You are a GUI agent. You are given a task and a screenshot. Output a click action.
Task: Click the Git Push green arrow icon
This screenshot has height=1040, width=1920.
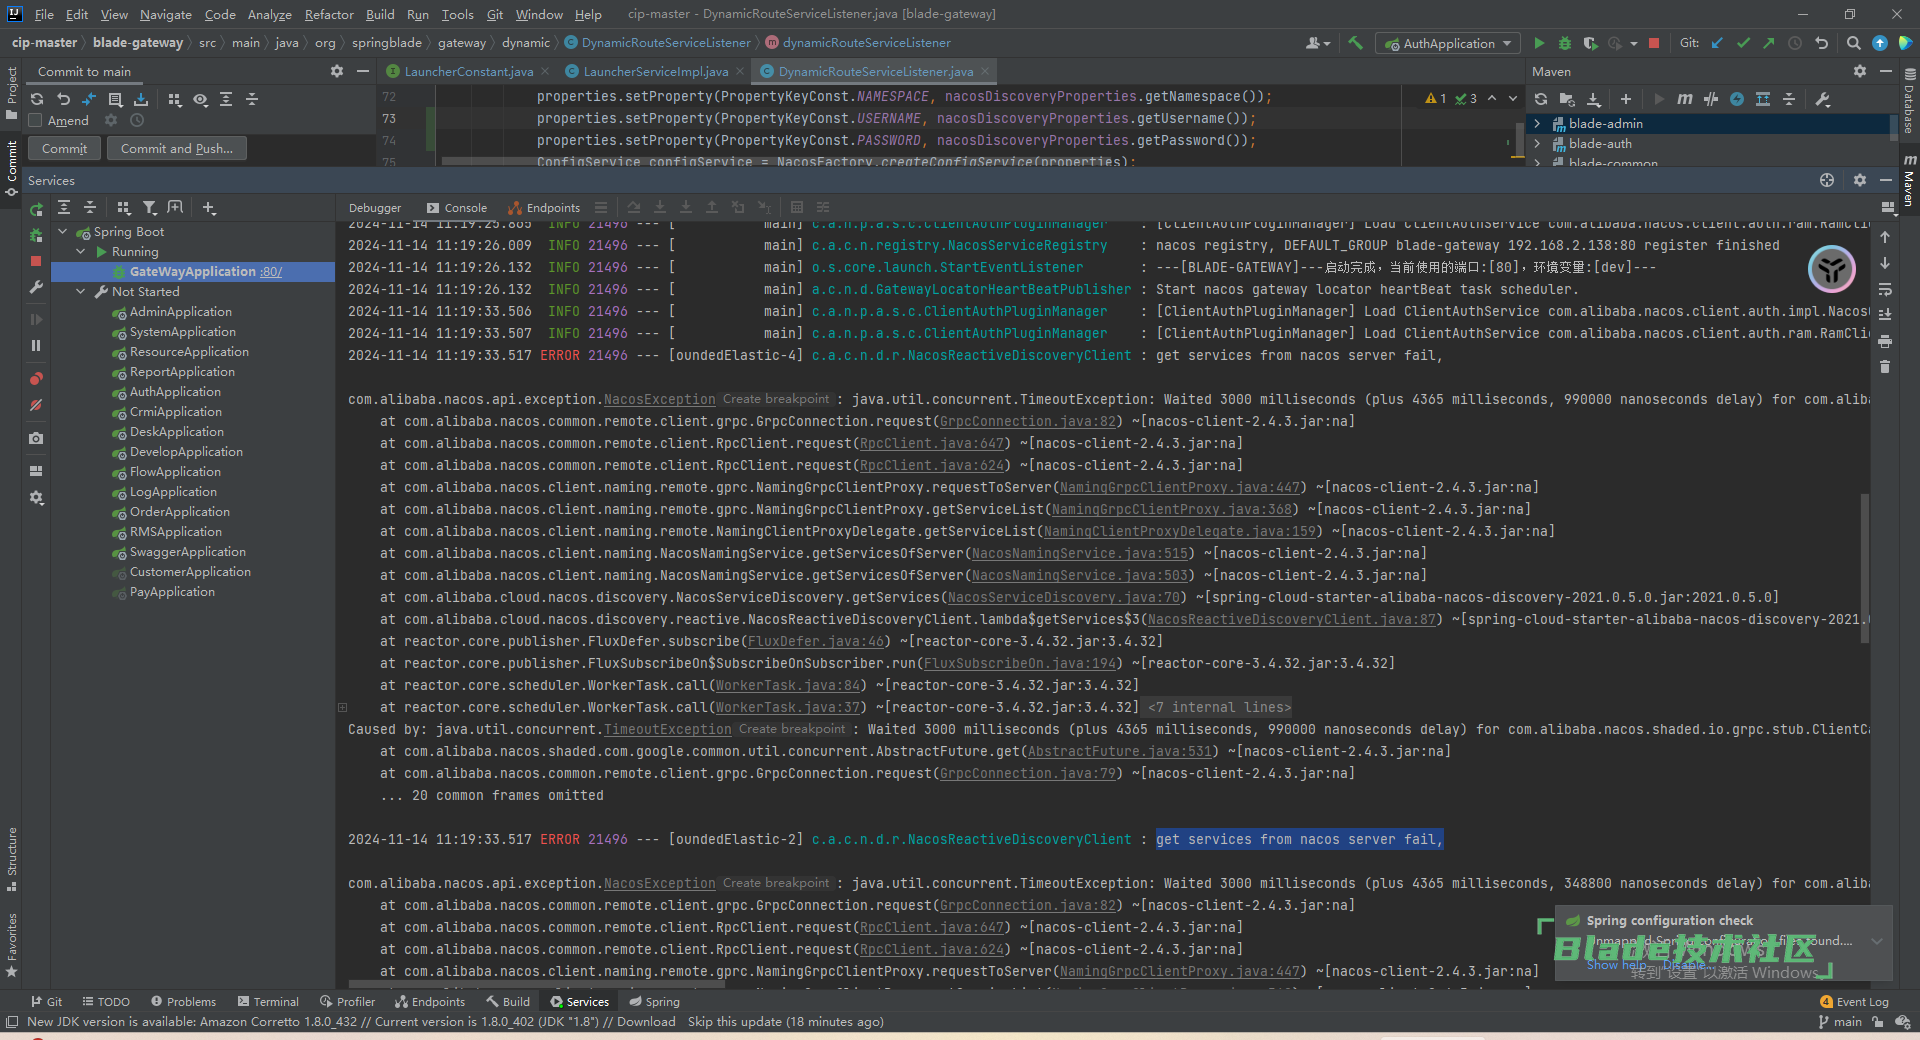1769,43
